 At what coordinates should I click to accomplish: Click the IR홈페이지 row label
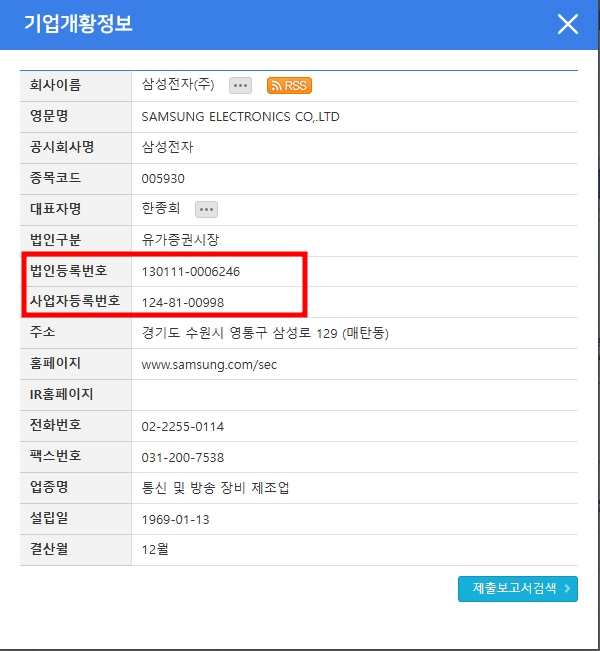(61, 394)
